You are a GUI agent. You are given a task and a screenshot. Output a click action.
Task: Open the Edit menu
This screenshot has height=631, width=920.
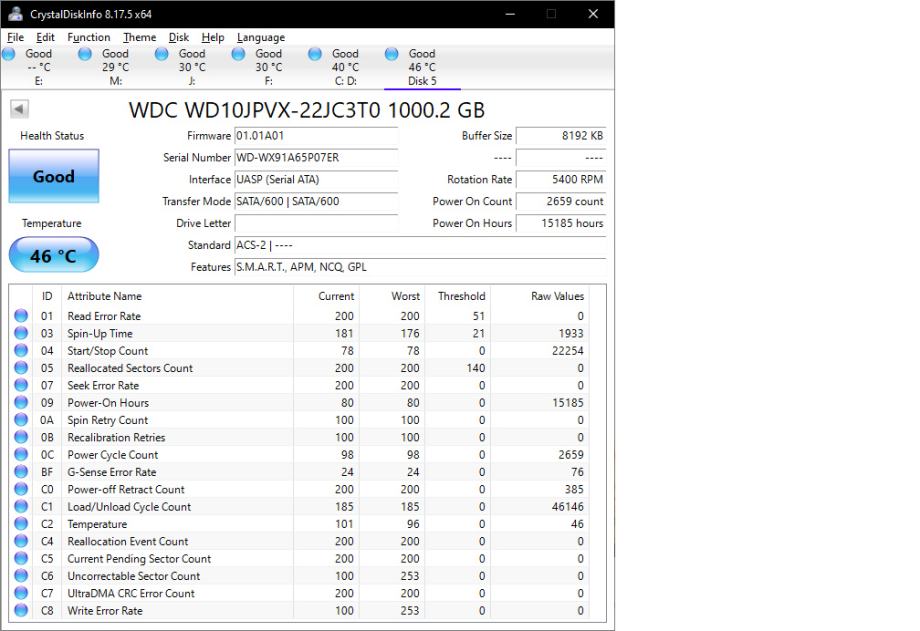click(x=45, y=37)
